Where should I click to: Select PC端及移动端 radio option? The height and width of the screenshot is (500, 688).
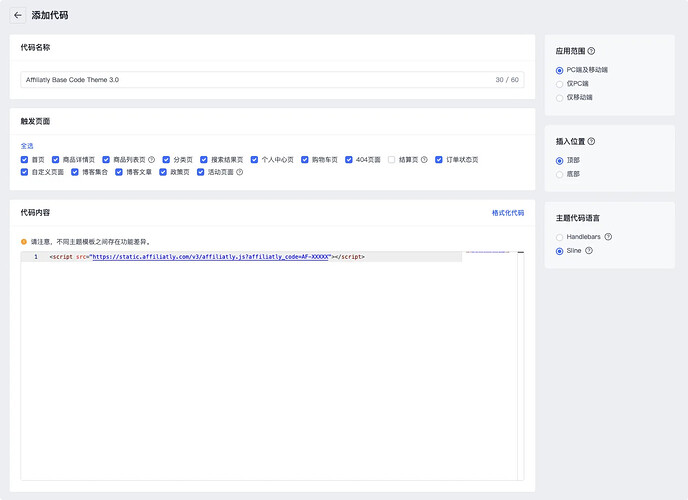(x=559, y=70)
